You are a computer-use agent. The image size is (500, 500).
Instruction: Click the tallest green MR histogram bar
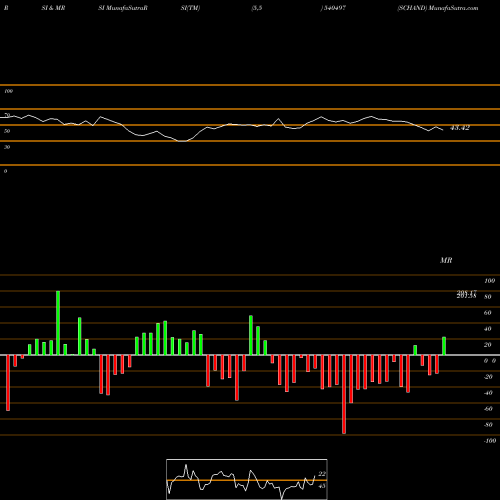pyautogui.click(x=58, y=323)
